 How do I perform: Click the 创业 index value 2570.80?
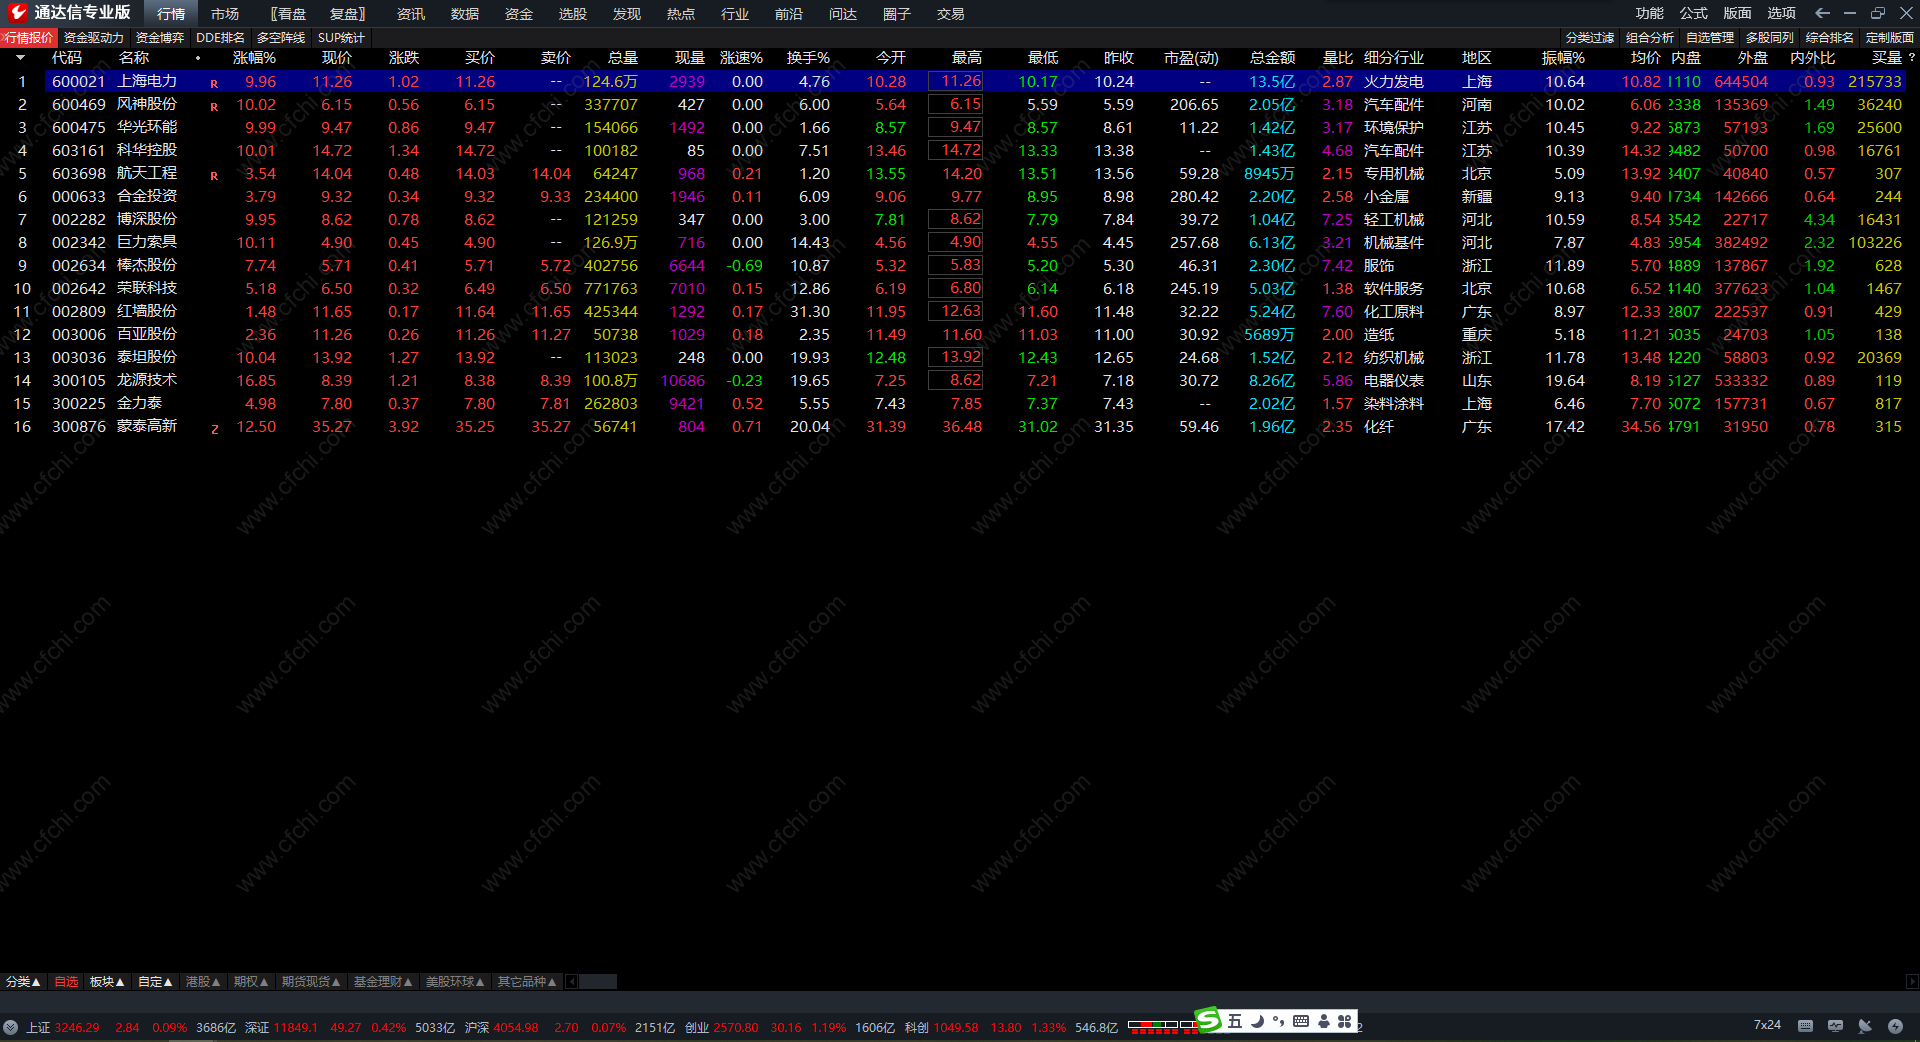point(736,1027)
